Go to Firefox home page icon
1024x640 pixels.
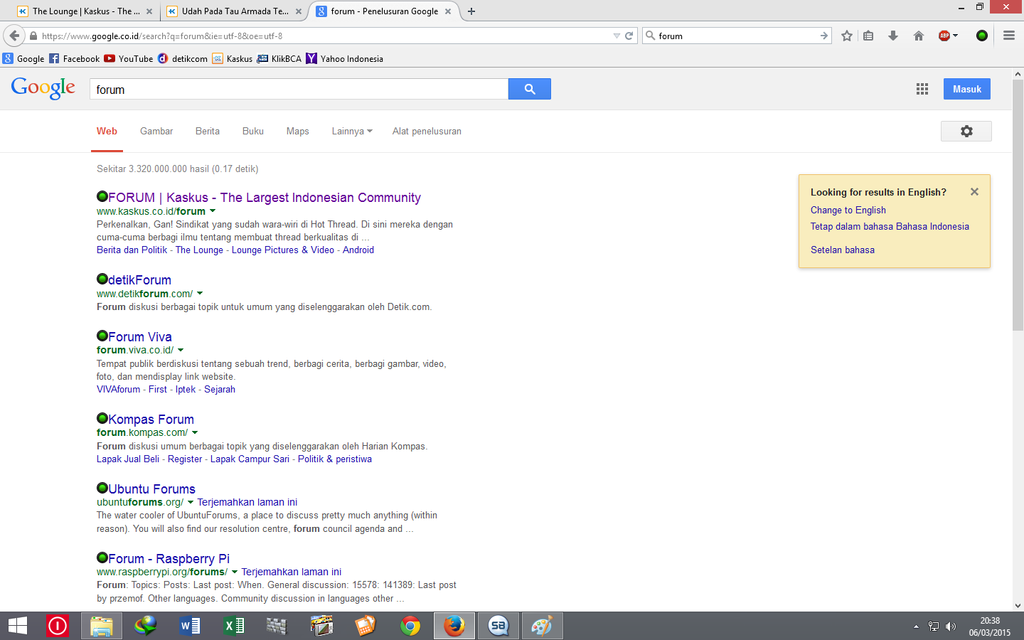[x=918, y=36]
